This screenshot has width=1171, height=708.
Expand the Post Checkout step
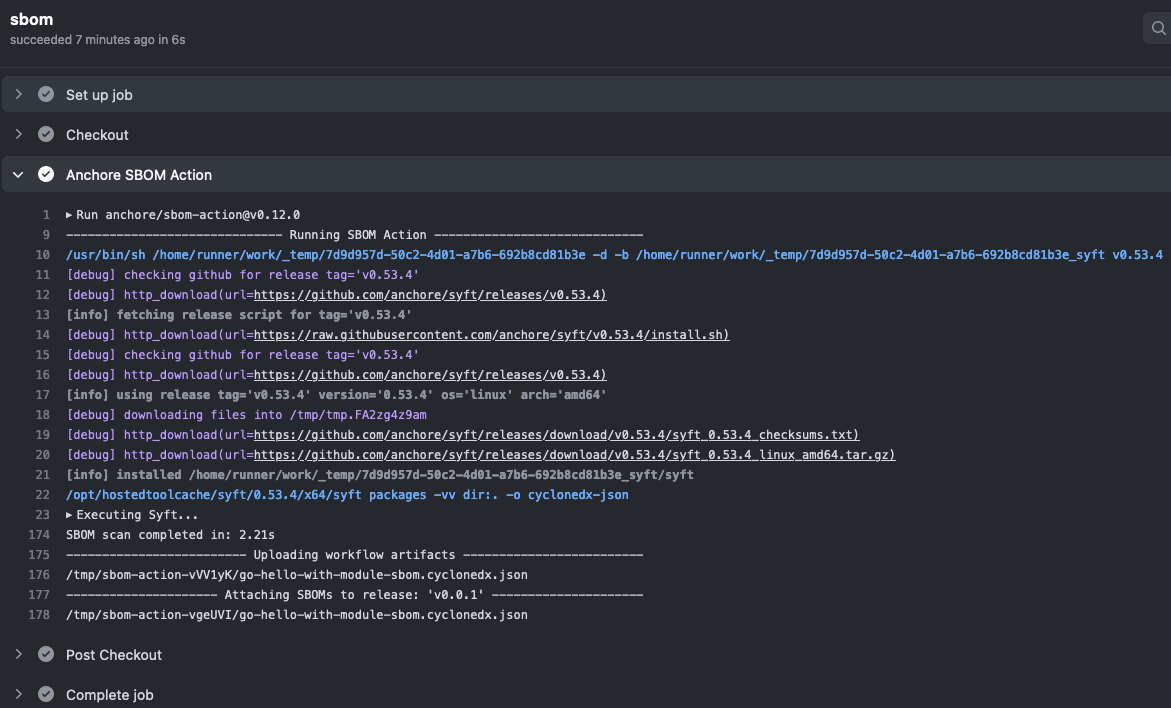point(18,654)
